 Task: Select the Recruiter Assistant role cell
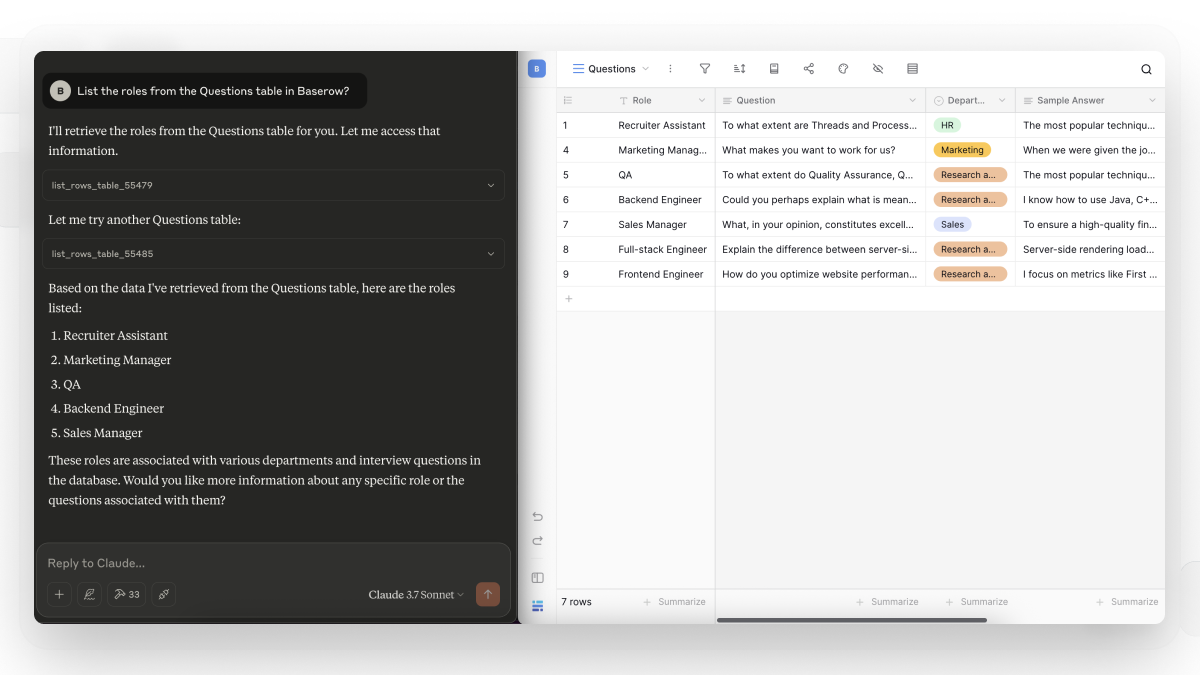[x=662, y=125]
